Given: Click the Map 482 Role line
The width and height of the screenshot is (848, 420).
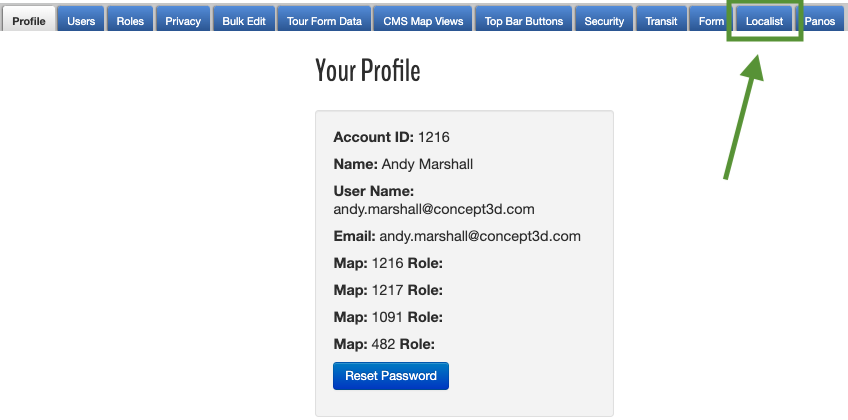Looking at the screenshot, I should point(385,344).
